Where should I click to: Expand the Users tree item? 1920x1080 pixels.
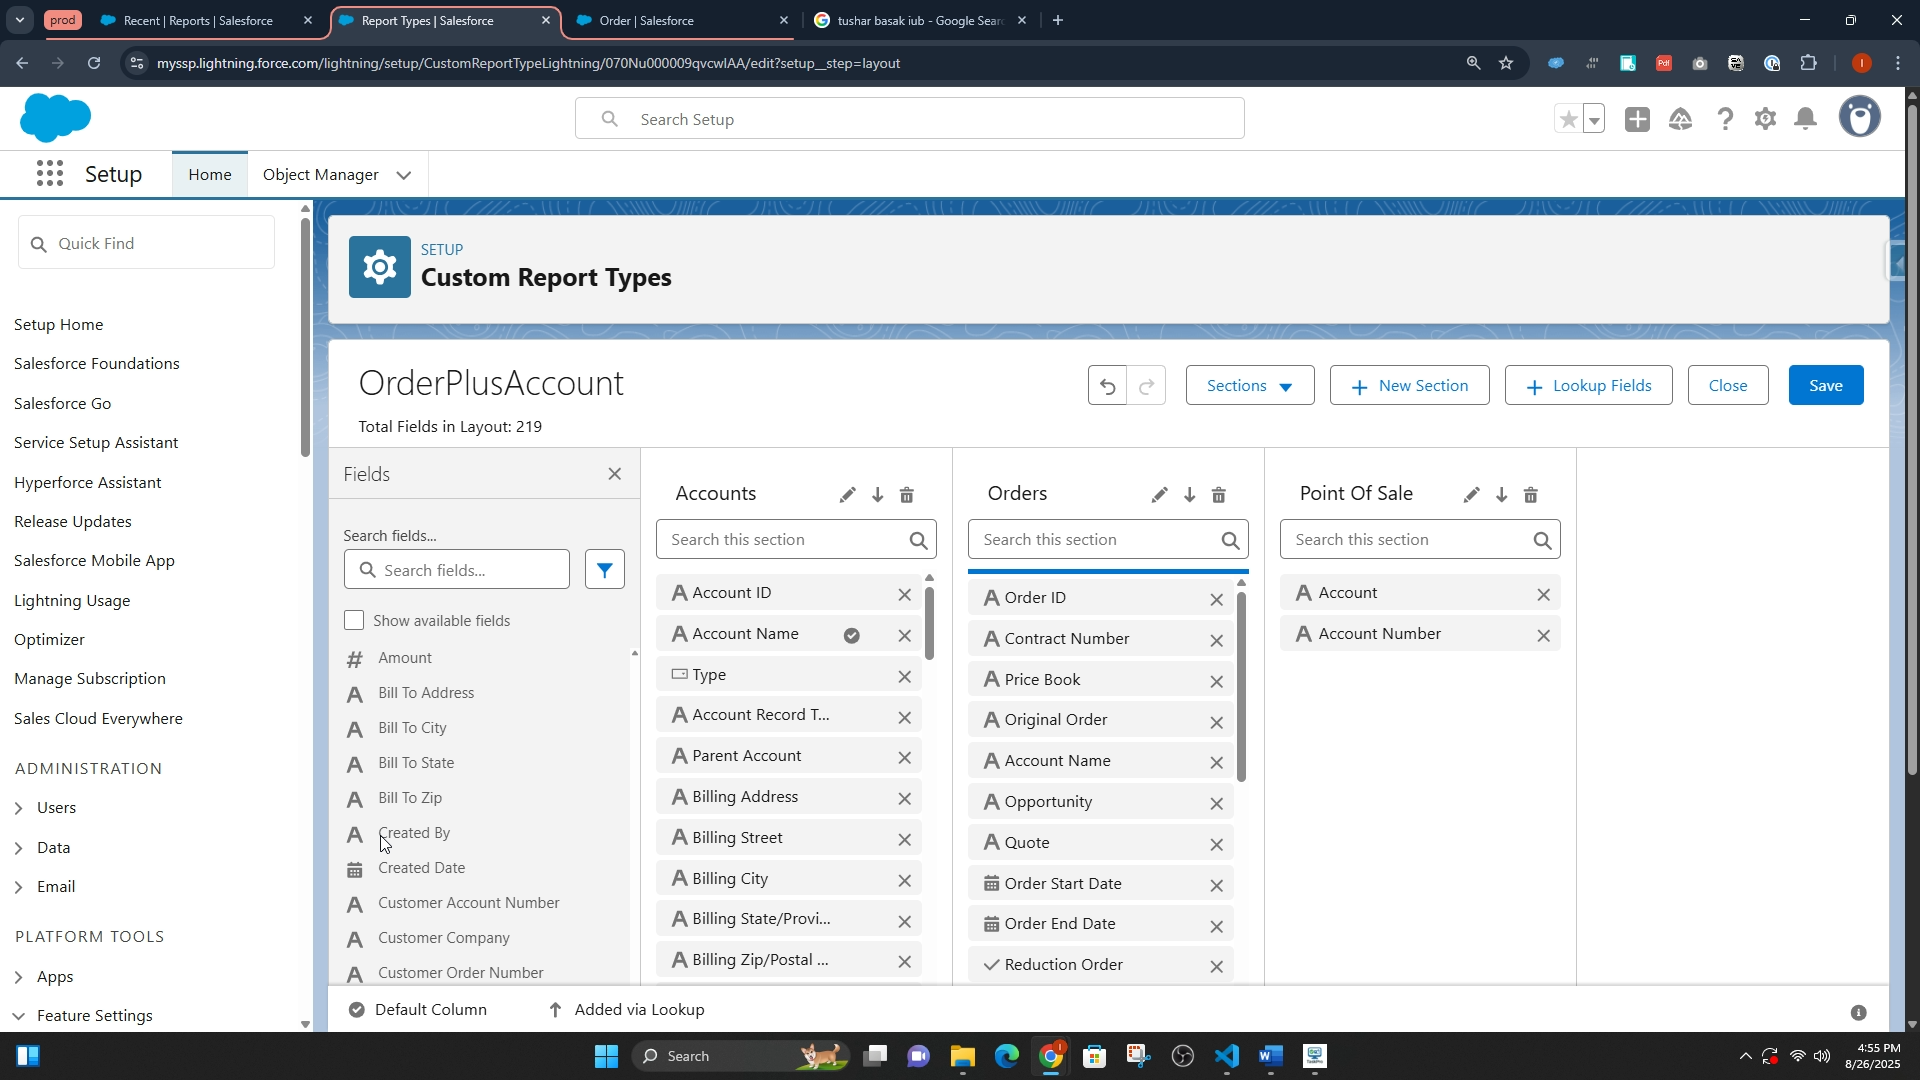tap(18, 808)
